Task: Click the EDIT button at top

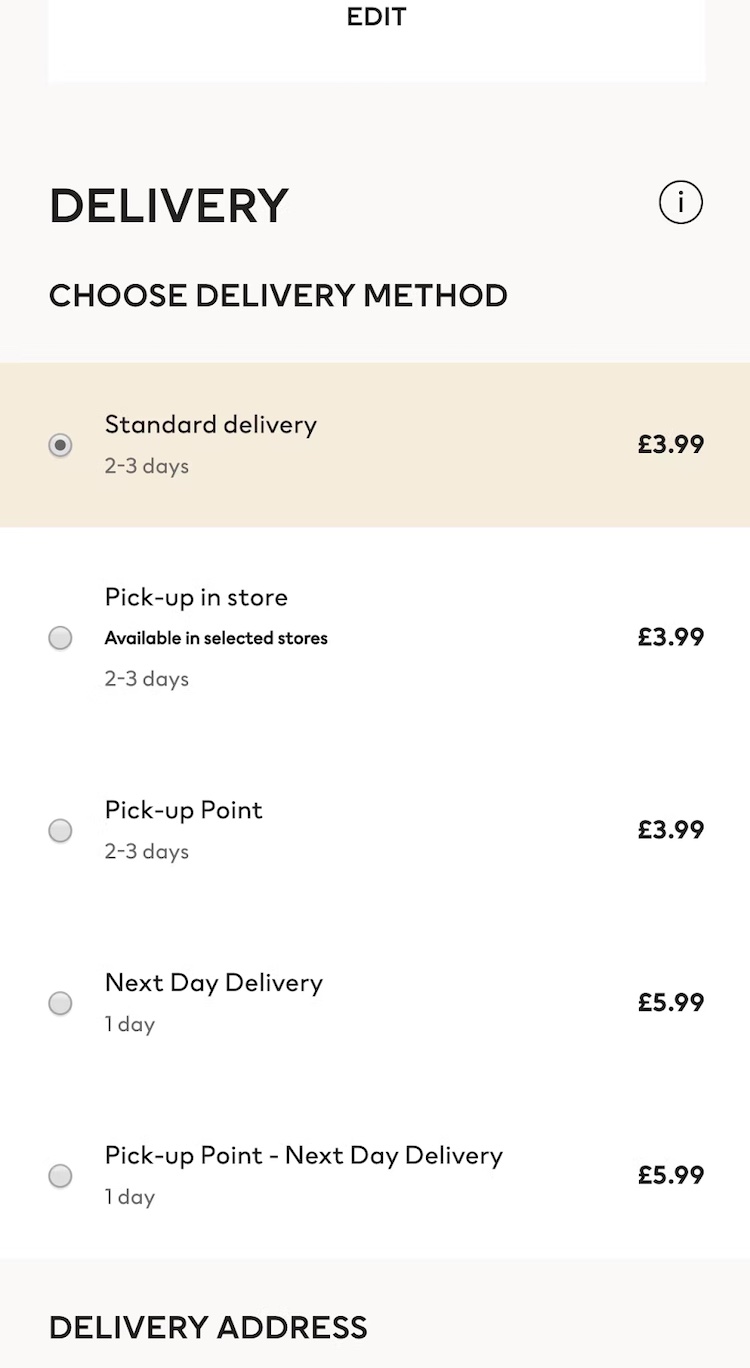Action: tap(376, 17)
